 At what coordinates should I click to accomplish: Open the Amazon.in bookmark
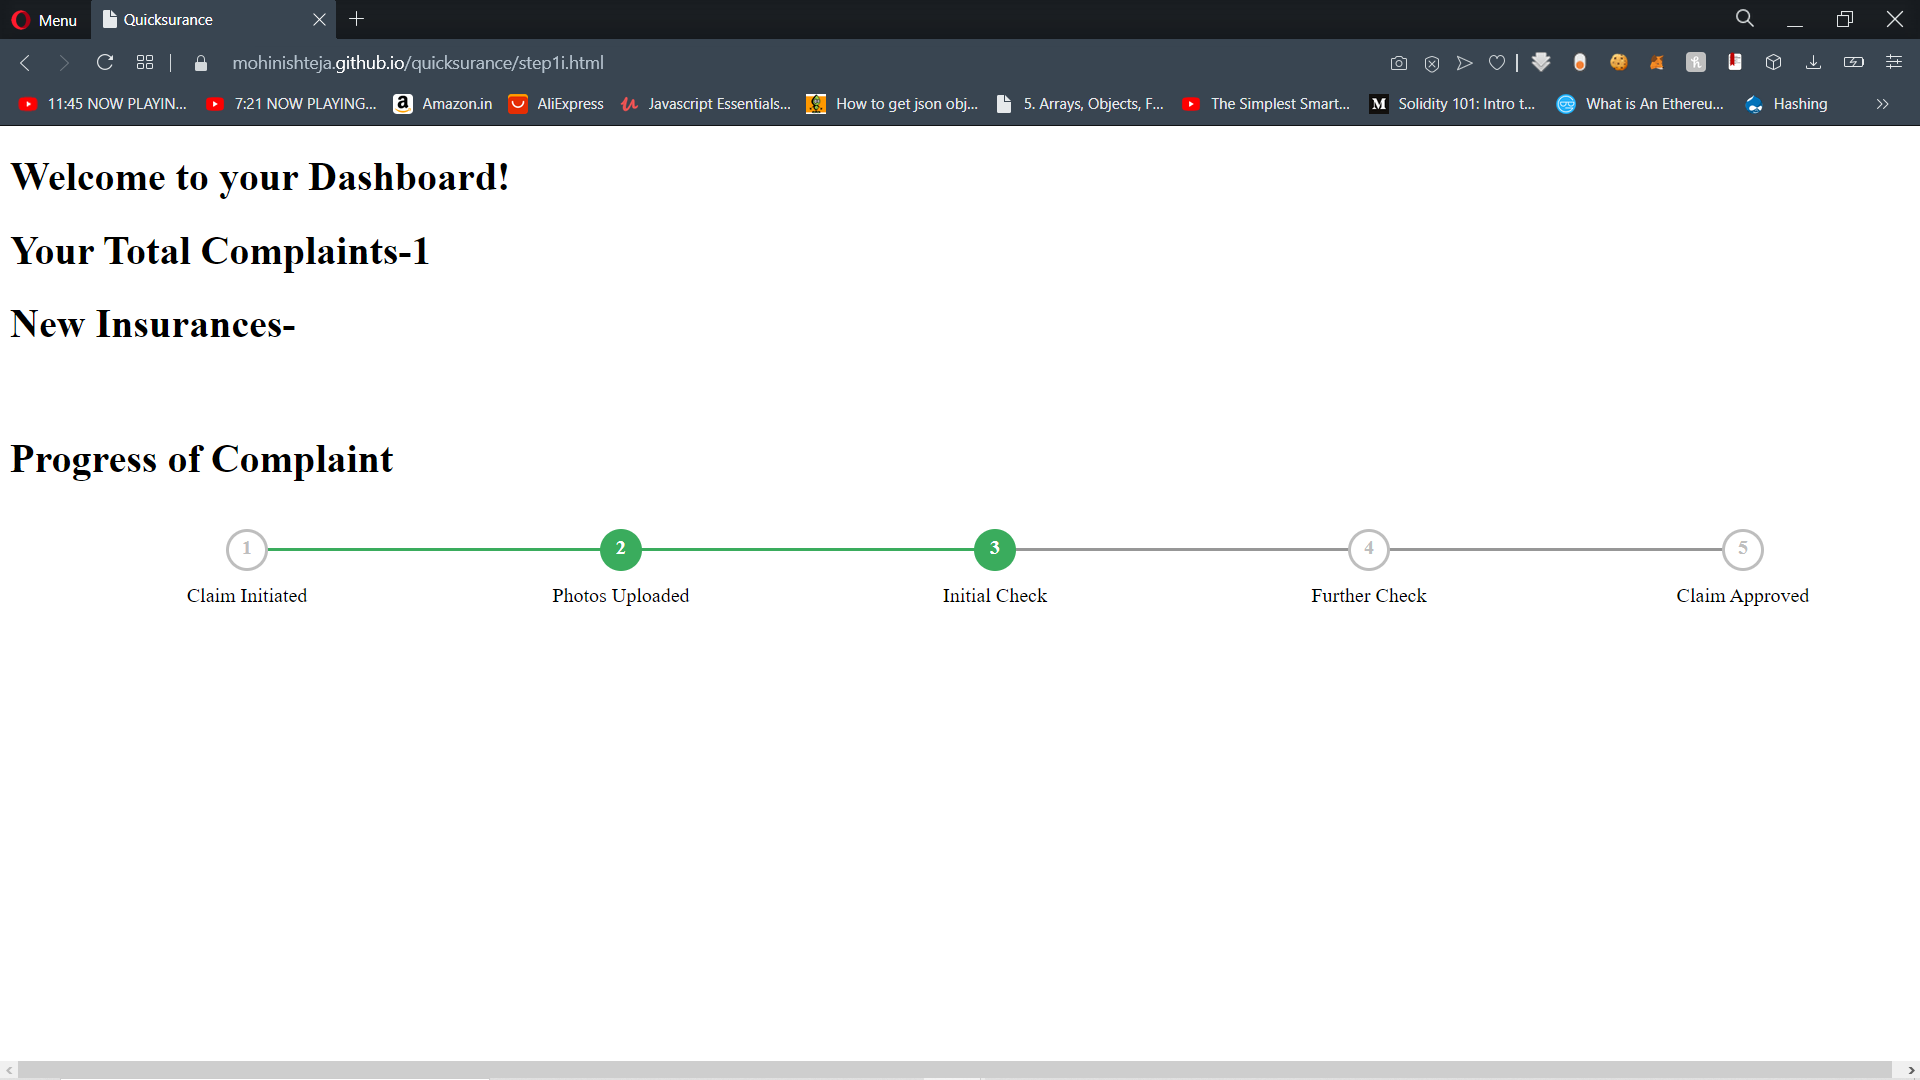[x=443, y=104]
